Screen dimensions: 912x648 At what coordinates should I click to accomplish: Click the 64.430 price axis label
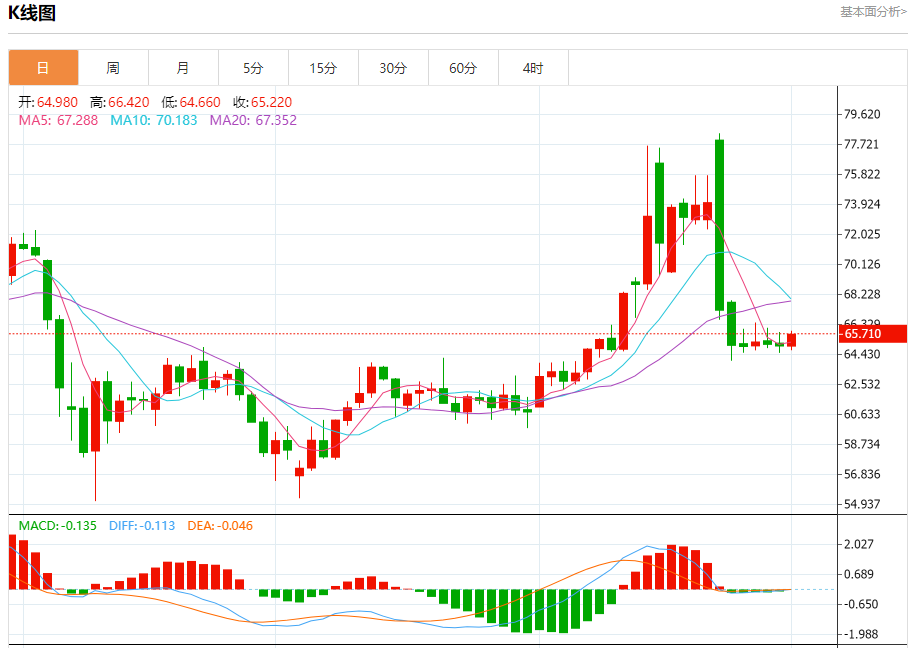(x=862, y=354)
